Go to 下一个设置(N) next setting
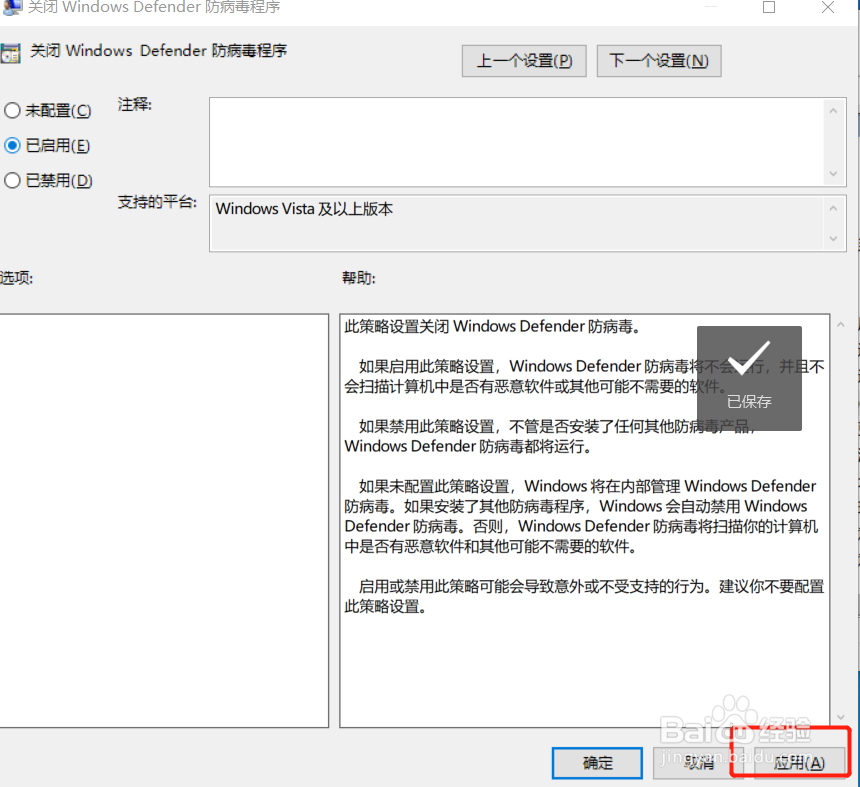Image resolution: width=860 pixels, height=787 pixels. tap(659, 61)
